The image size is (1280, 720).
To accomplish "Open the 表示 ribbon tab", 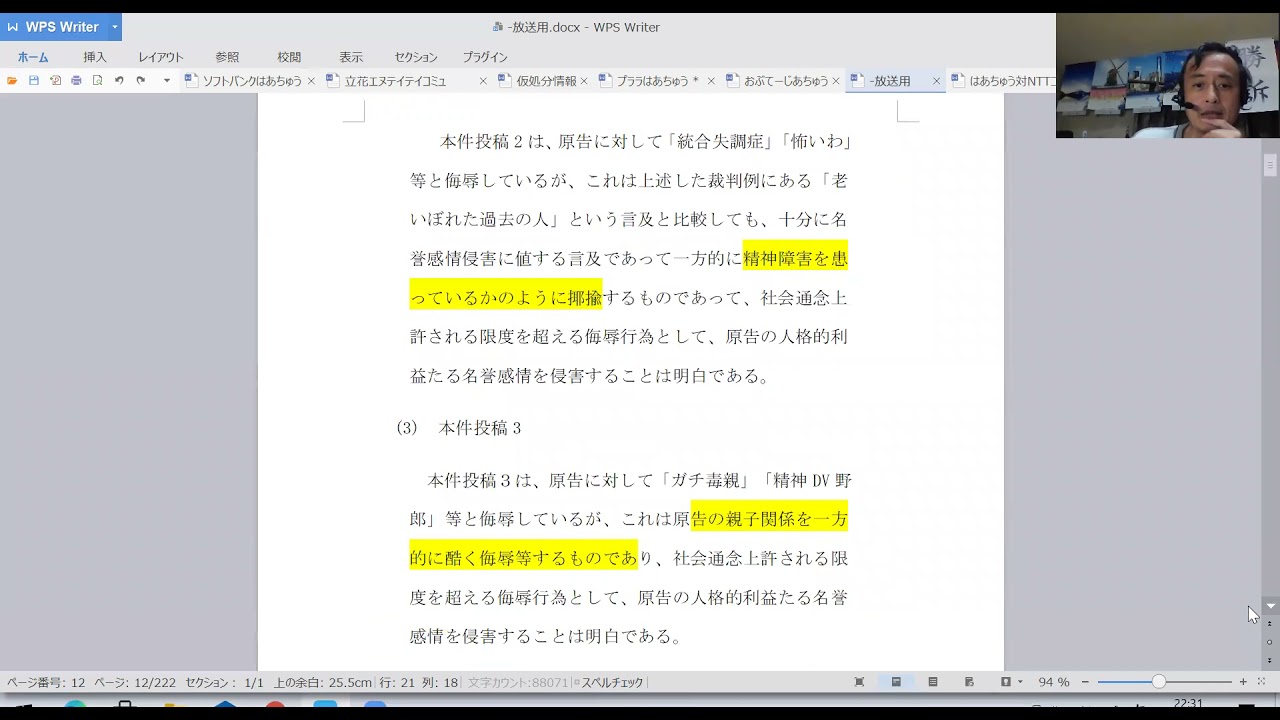I will tap(351, 57).
